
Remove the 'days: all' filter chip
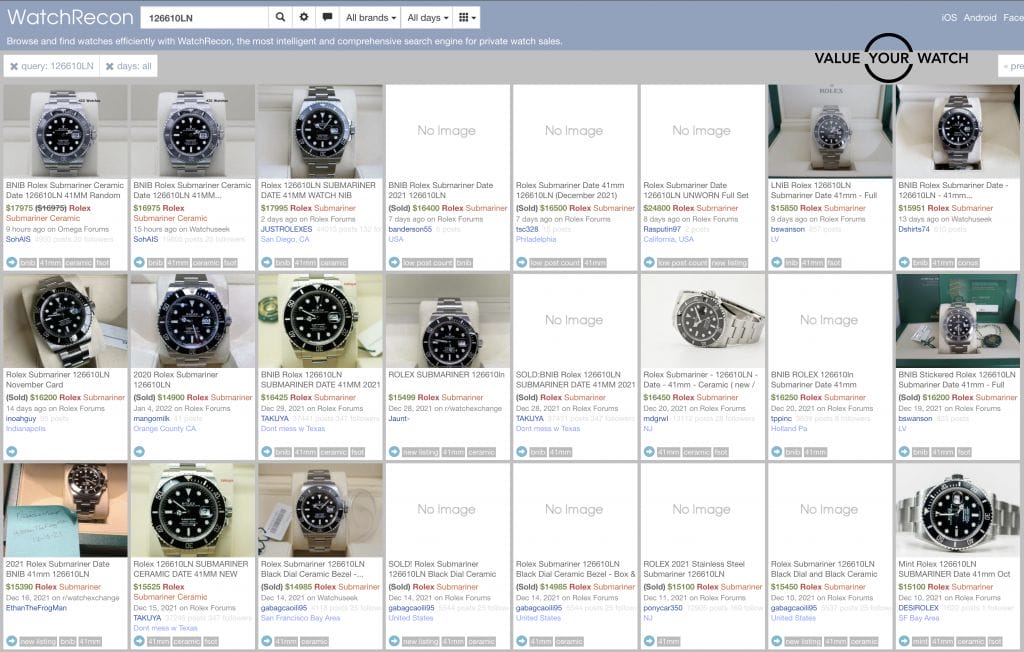[110, 67]
